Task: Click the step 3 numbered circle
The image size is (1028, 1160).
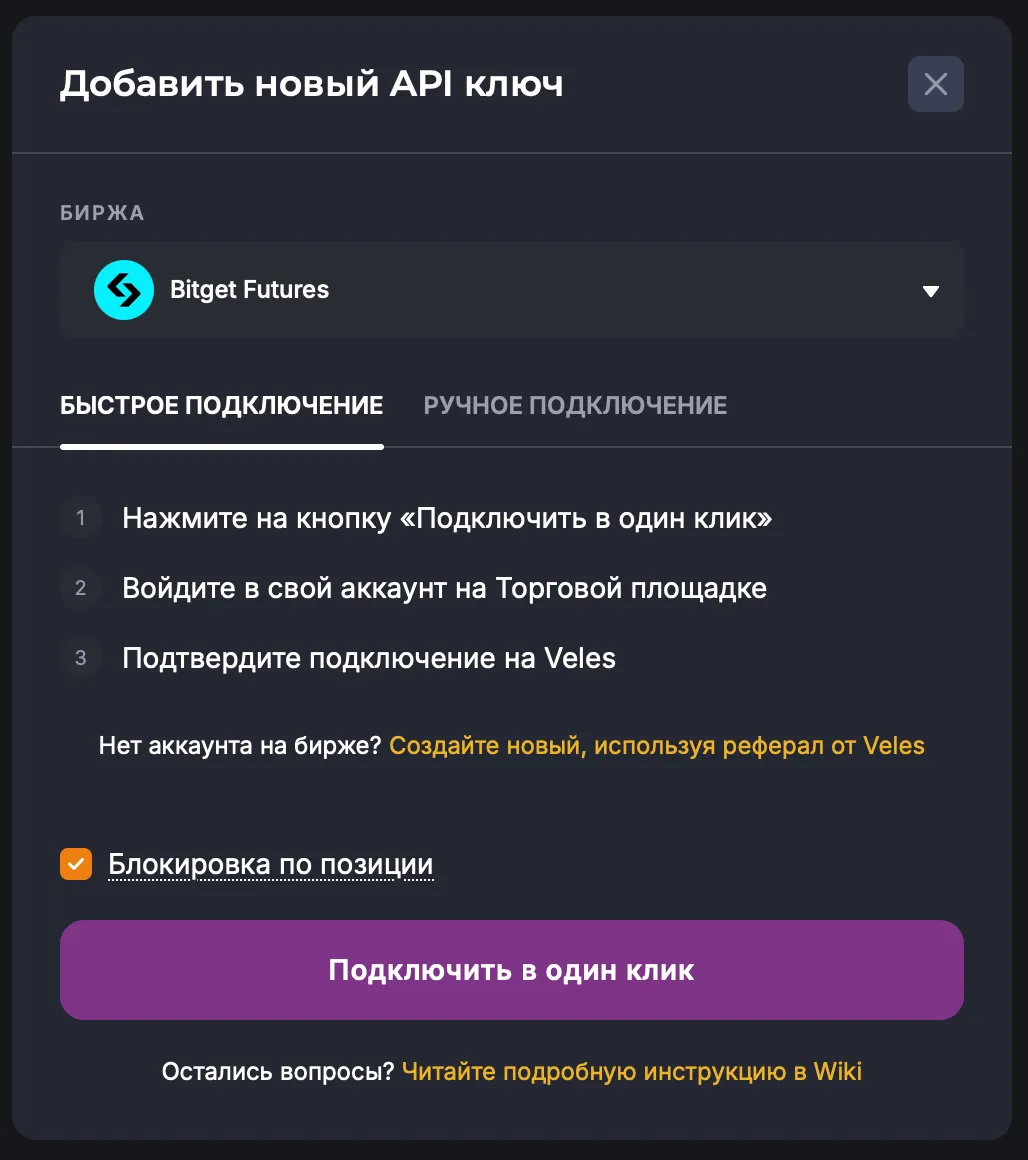Action: click(80, 658)
